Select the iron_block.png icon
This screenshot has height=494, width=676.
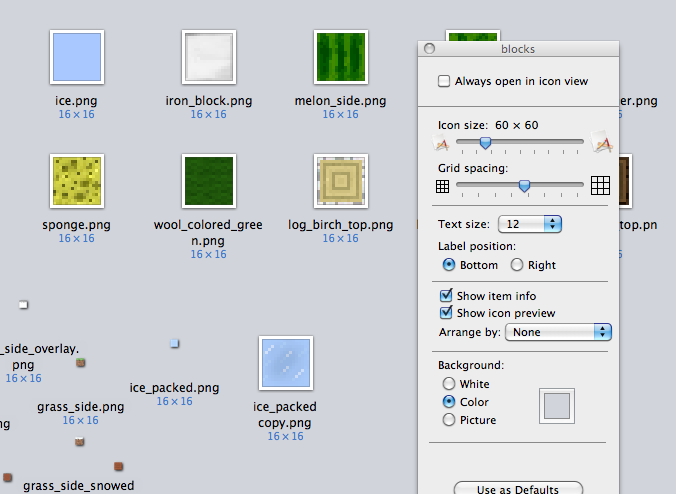[x=209, y=57]
